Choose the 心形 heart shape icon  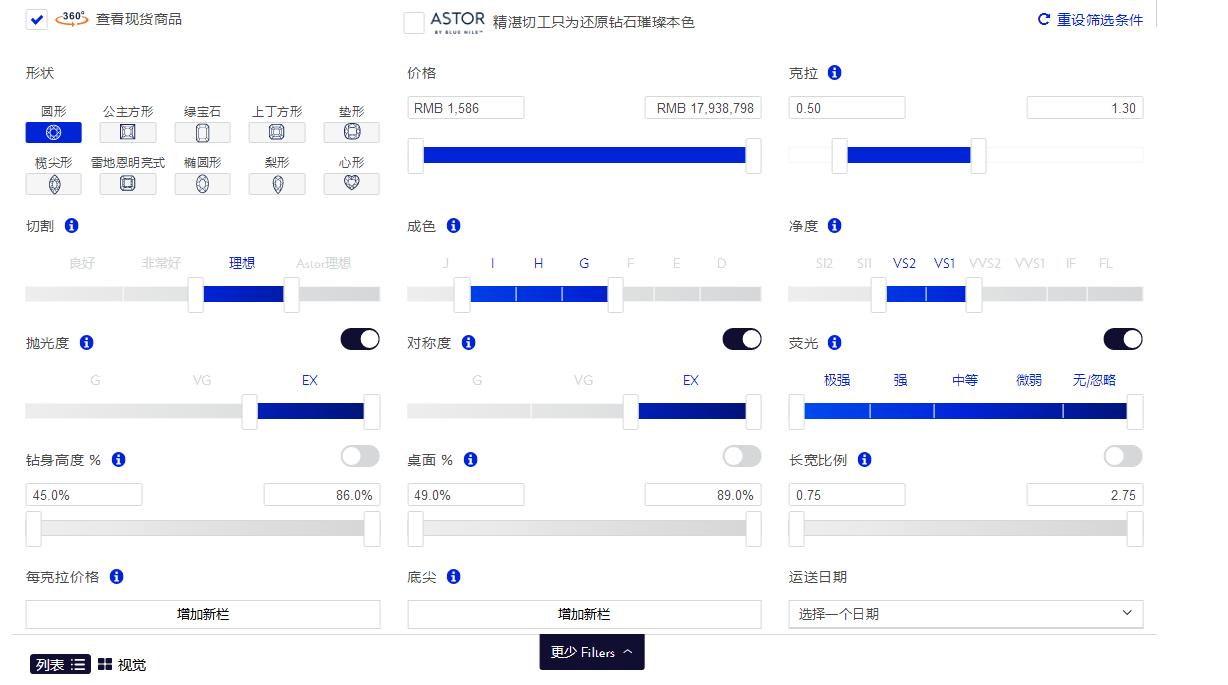pos(351,183)
